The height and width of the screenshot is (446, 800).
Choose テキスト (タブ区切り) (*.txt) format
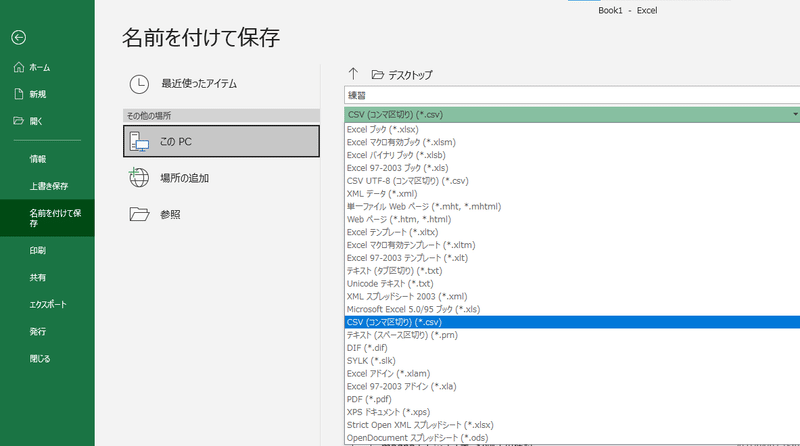(394, 271)
